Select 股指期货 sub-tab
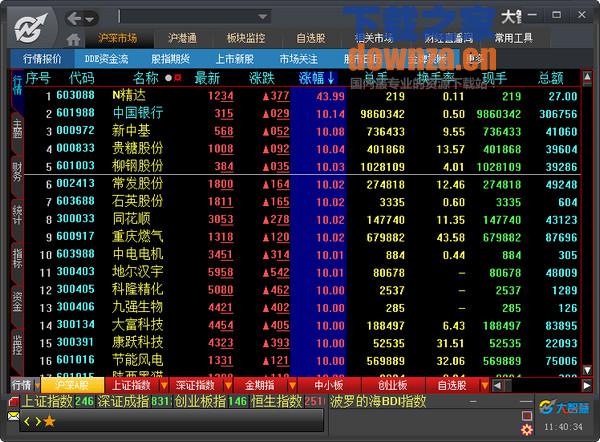 tap(170, 59)
